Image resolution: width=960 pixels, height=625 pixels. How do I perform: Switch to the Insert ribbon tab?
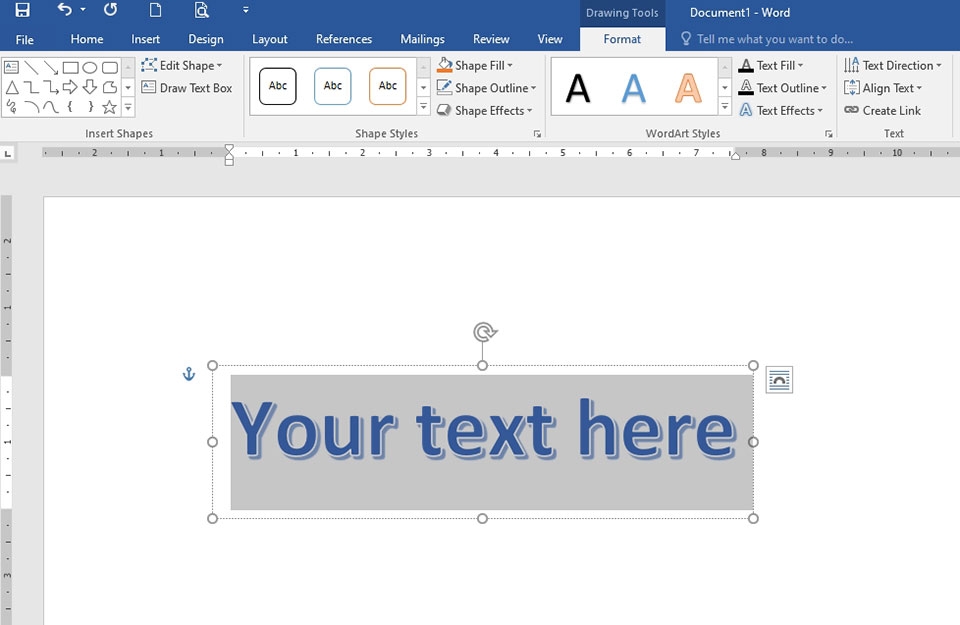pyautogui.click(x=145, y=39)
